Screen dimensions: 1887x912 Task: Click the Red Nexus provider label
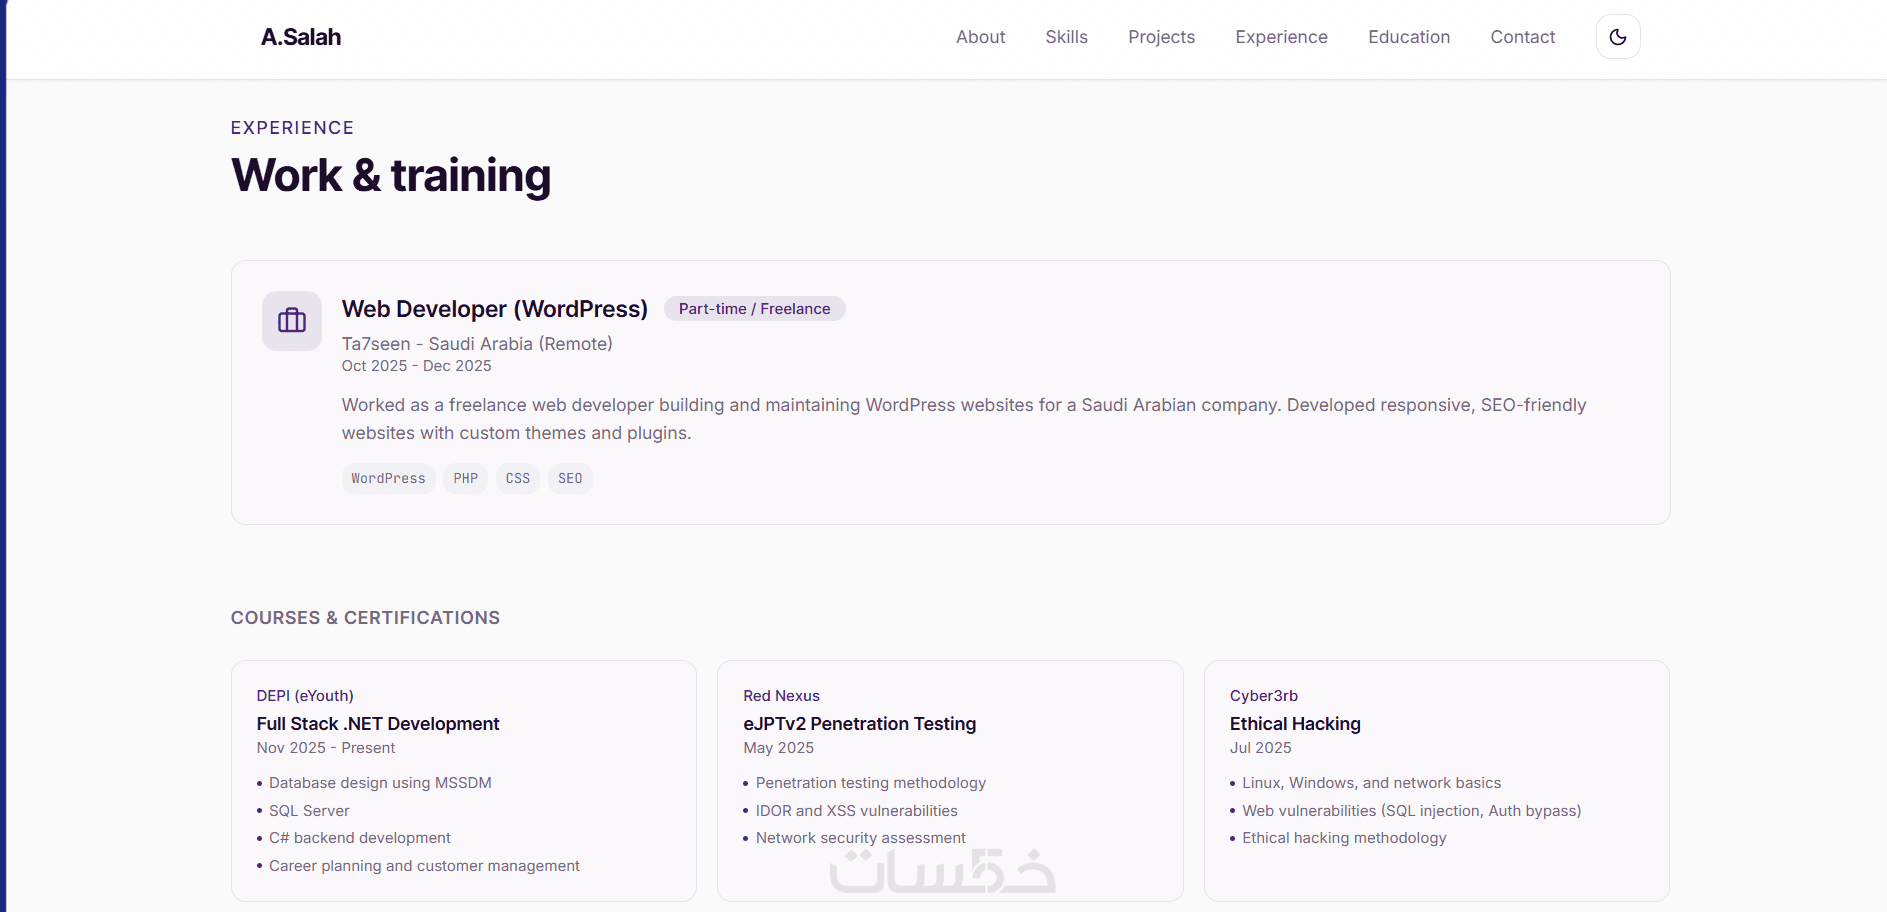pos(781,696)
